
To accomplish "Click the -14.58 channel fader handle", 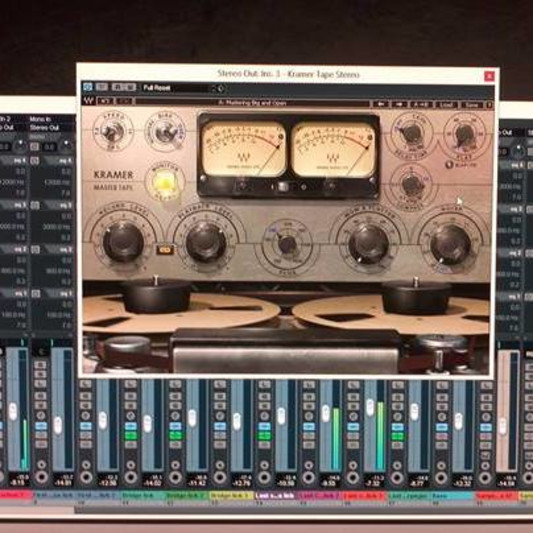I will pyautogui.click(x=503, y=426).
